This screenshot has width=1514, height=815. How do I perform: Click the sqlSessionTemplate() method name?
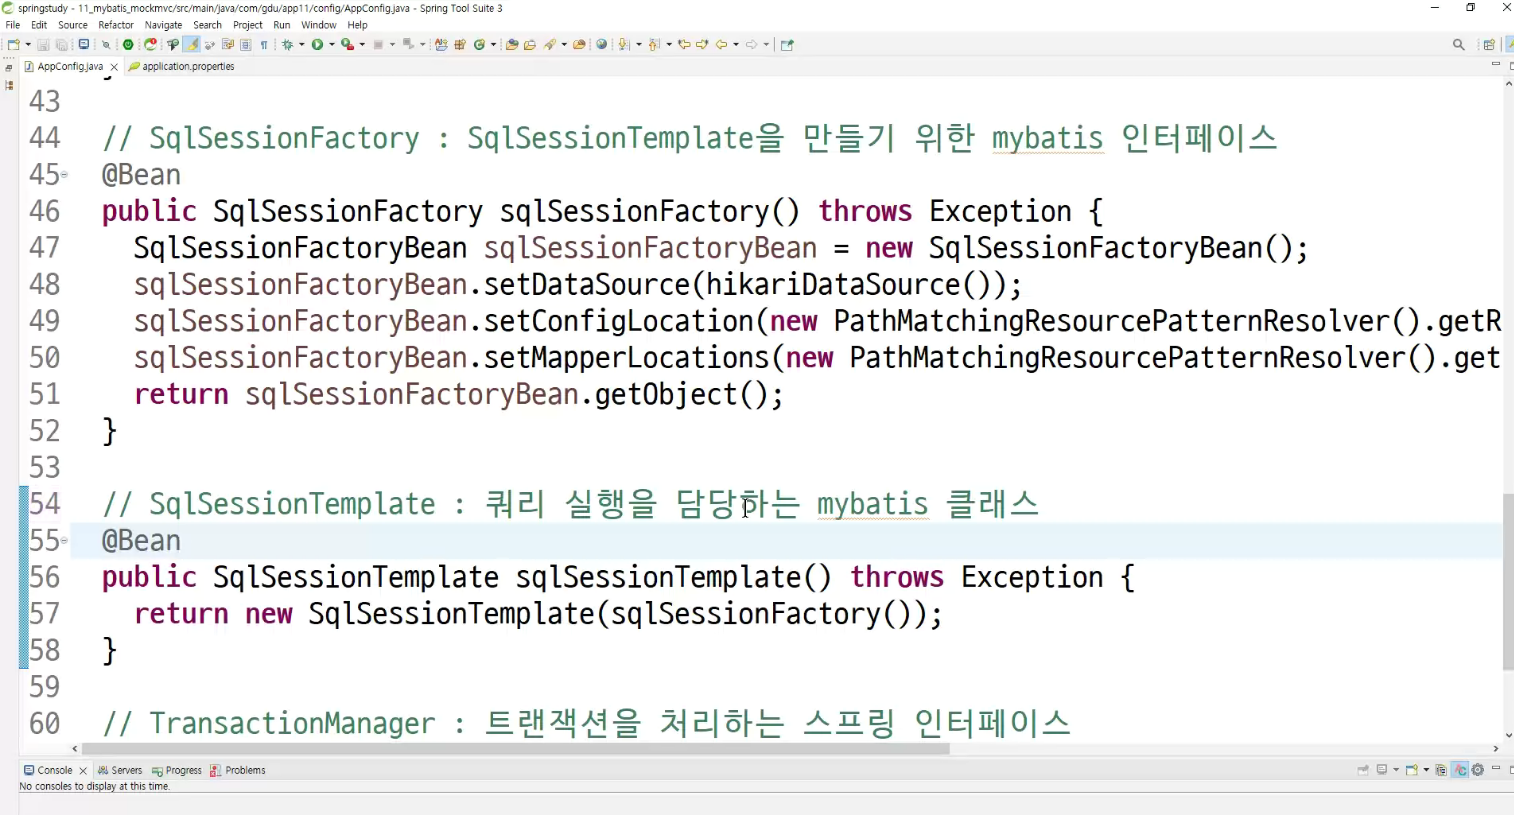(x=673, y=577)
